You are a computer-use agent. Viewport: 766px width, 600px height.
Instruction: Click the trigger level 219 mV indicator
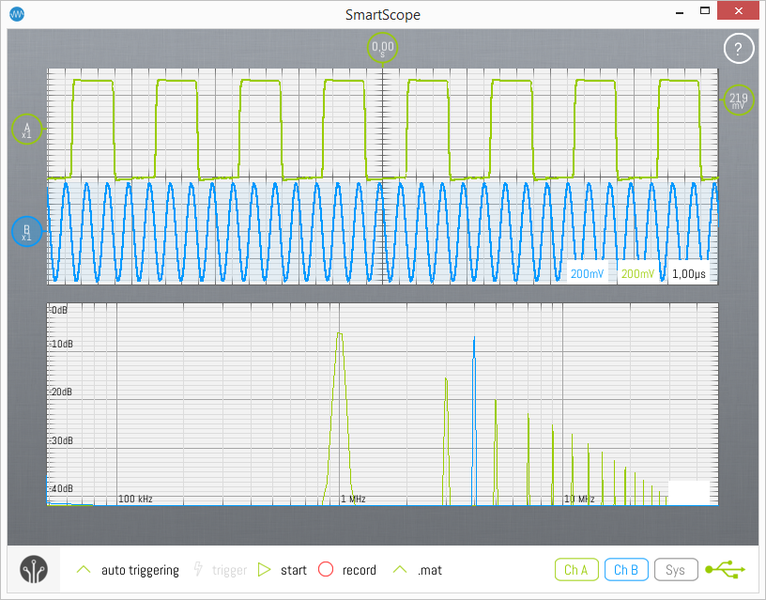(738, 99)
